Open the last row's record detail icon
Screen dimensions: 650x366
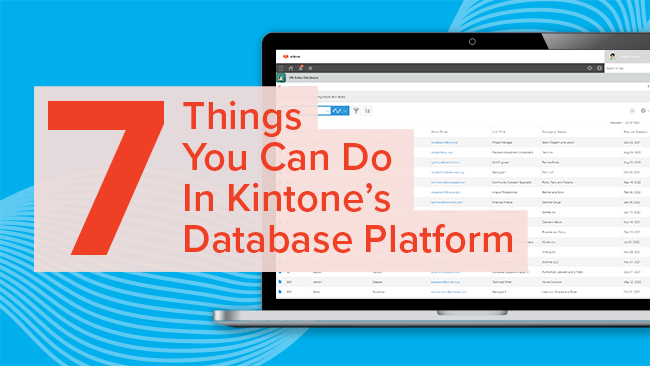coord(280,292)
